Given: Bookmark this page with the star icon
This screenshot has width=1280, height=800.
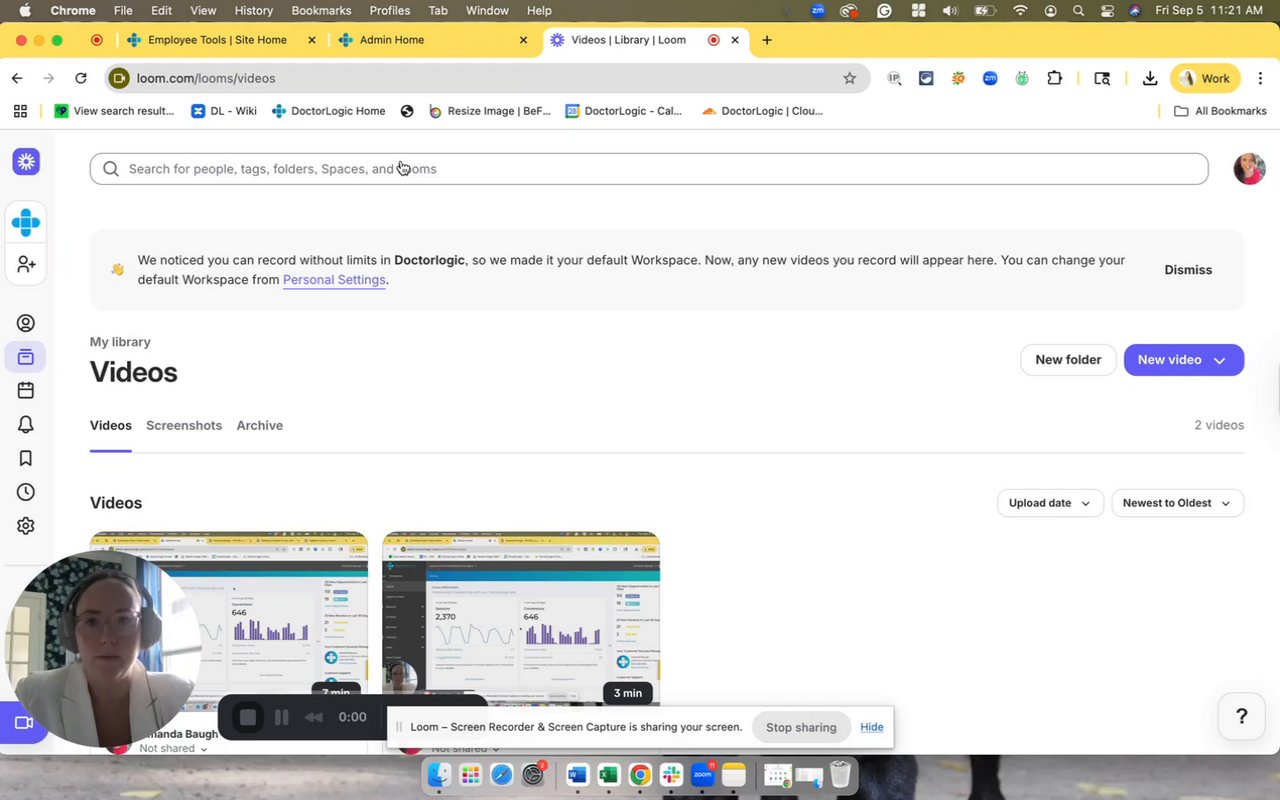Looking at the screenshot, I should [849, 78].
